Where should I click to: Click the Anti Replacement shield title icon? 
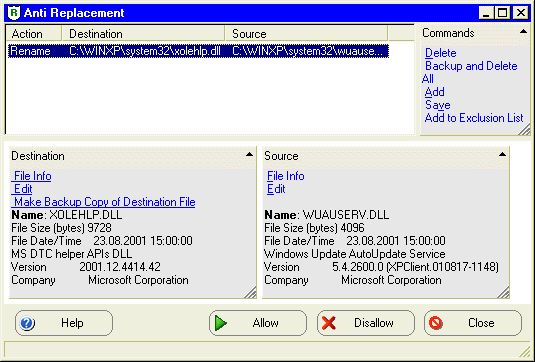(14, 13)
